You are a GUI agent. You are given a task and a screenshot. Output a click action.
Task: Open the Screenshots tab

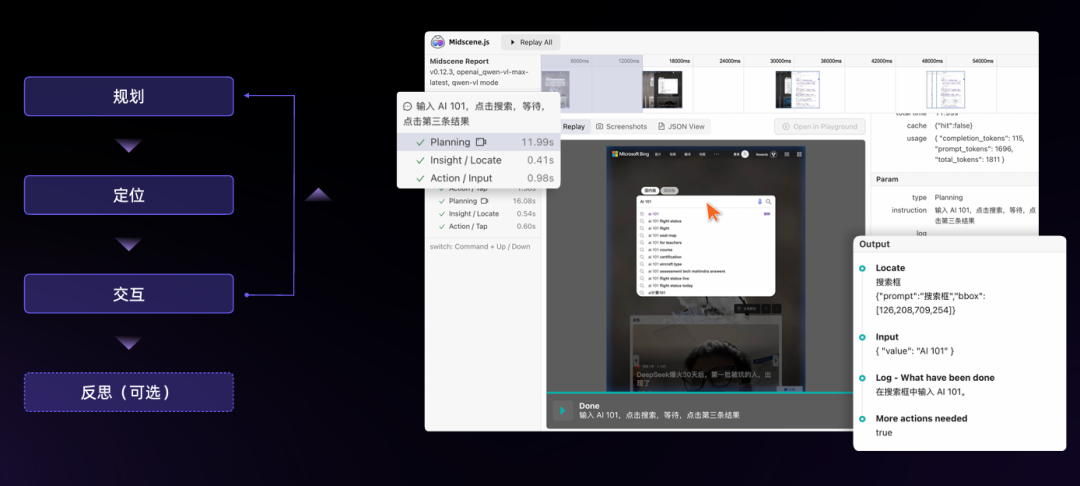(x=621, y=127)
